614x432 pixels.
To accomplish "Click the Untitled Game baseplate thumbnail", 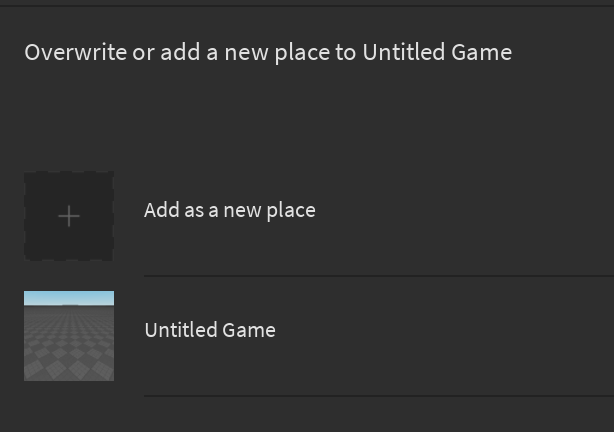I will coord(69,336).
